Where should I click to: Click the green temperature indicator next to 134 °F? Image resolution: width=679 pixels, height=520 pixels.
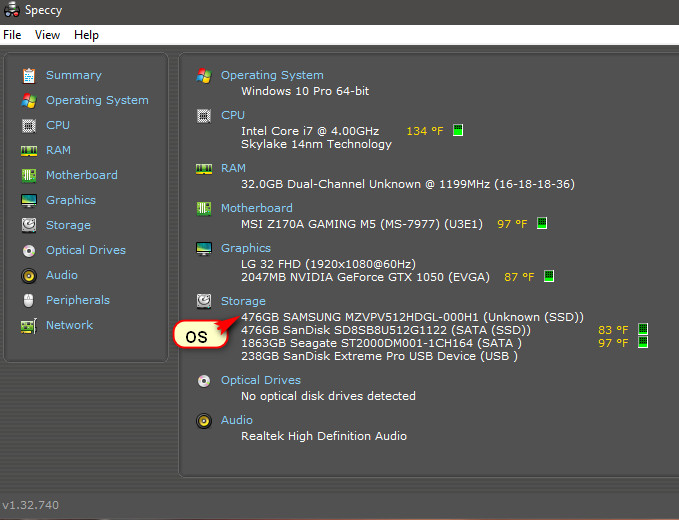click(x=458, y=130)
